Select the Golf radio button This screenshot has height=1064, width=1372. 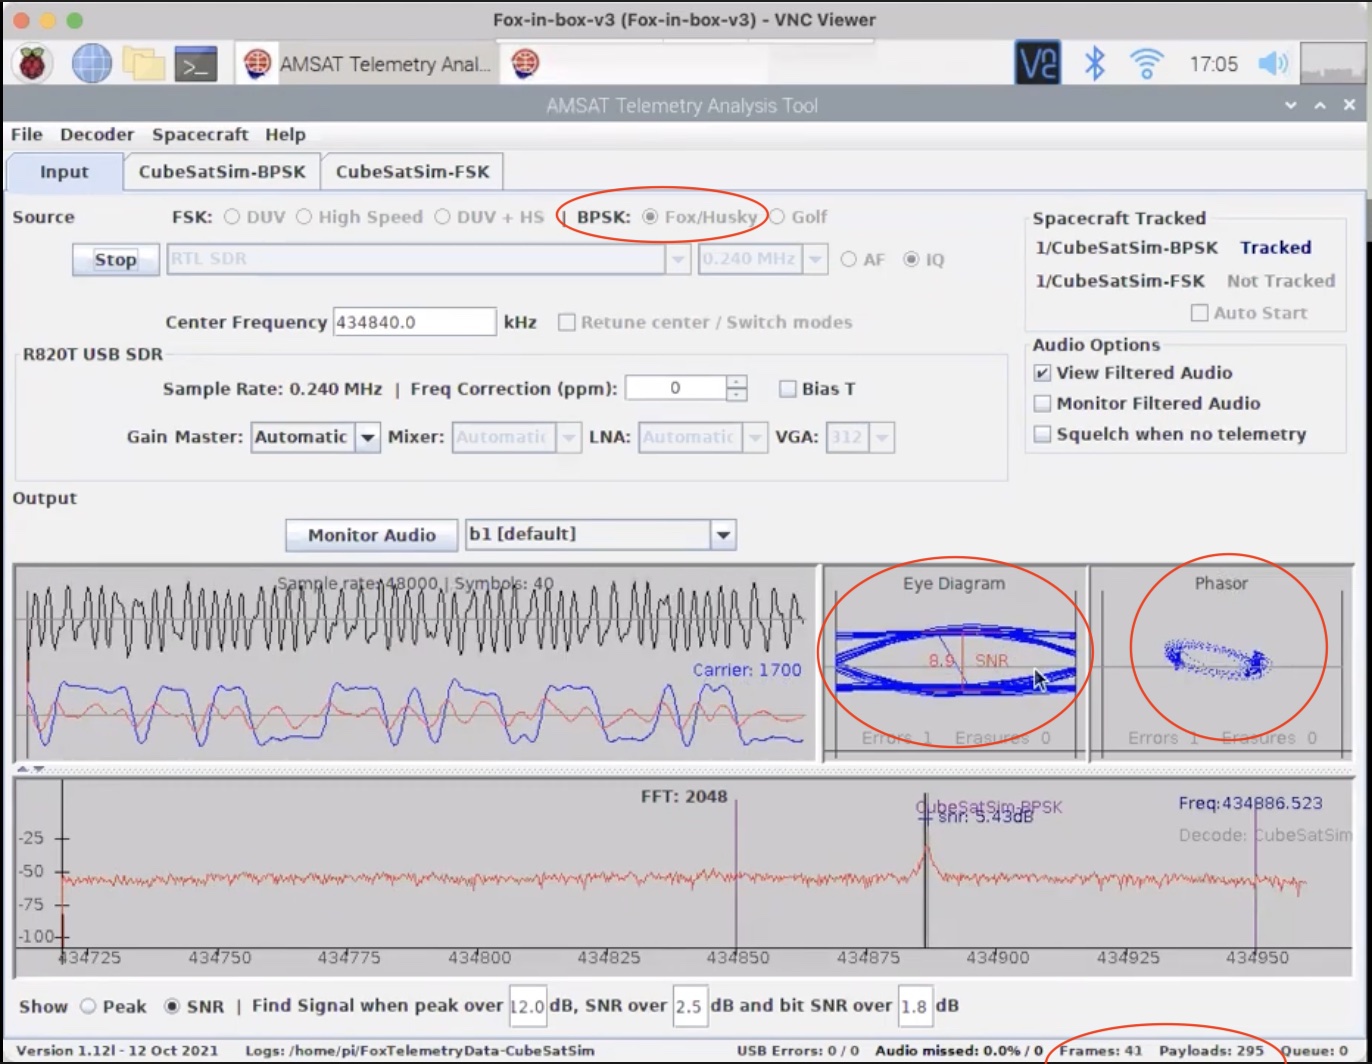tap(776, 217)
